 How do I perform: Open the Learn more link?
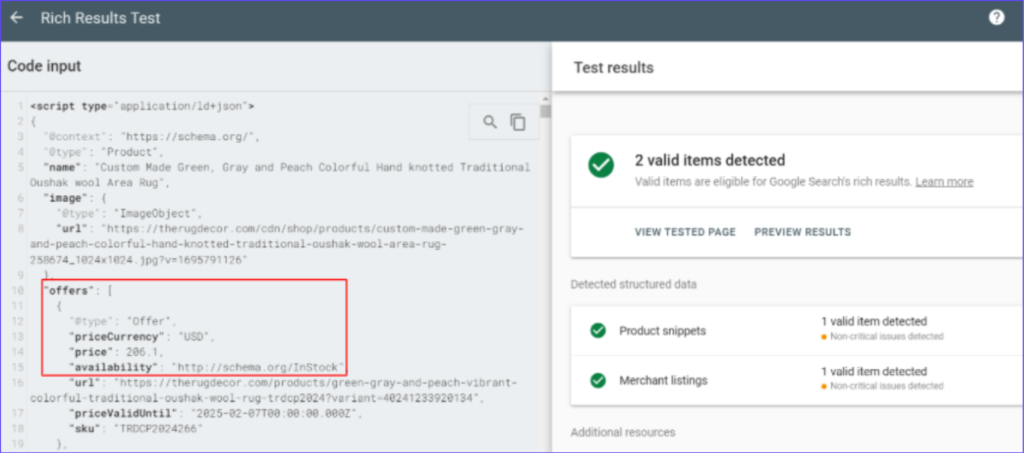[943, 182]
